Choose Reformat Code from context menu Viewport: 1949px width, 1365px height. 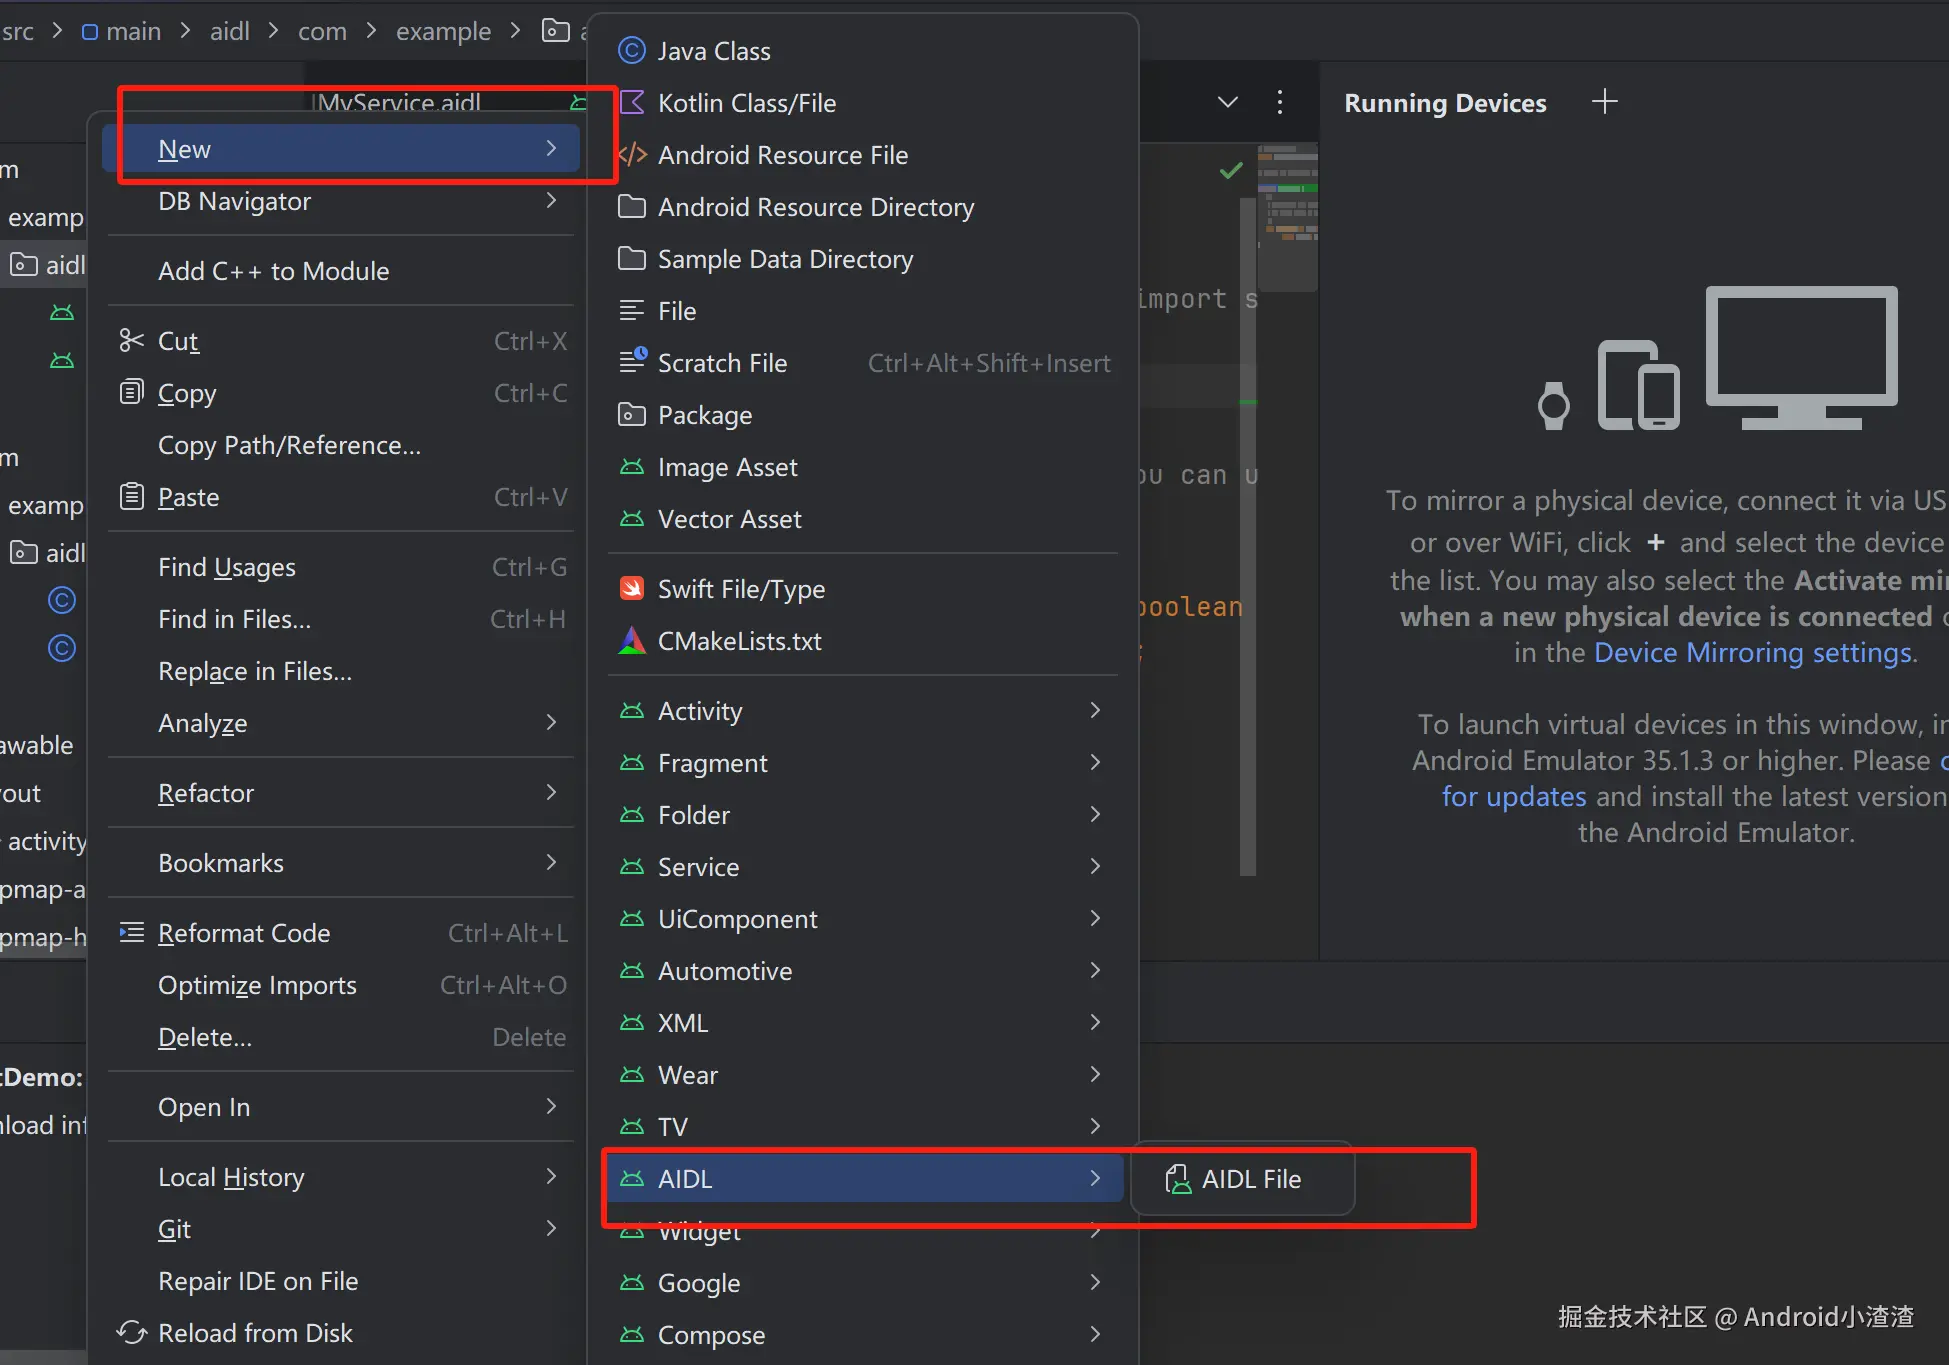[x=244, y=933]
